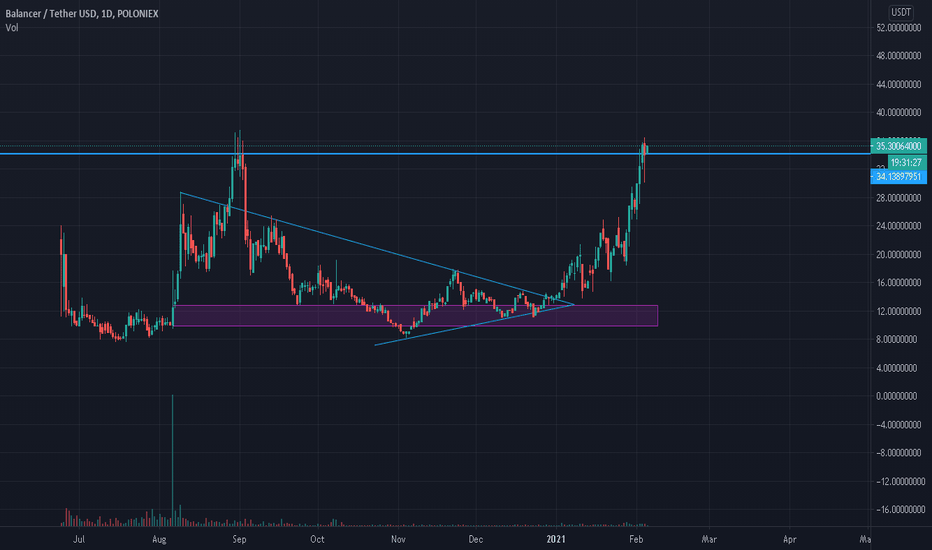Click the 12.00000000 price scale label
932x550 pixels.
coord(898,311)
